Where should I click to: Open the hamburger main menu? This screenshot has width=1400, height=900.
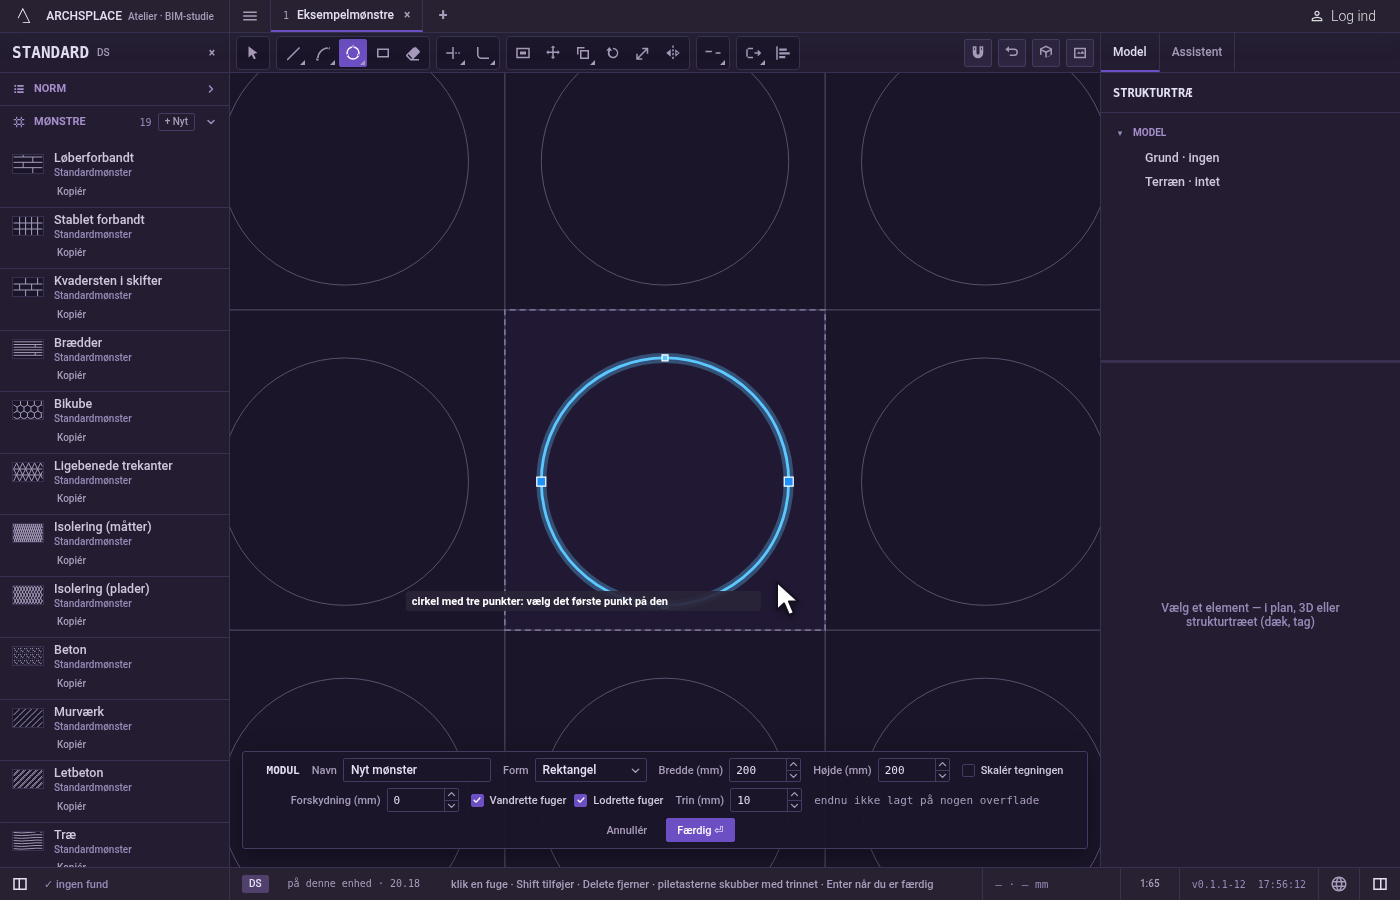tap(250, 16)
